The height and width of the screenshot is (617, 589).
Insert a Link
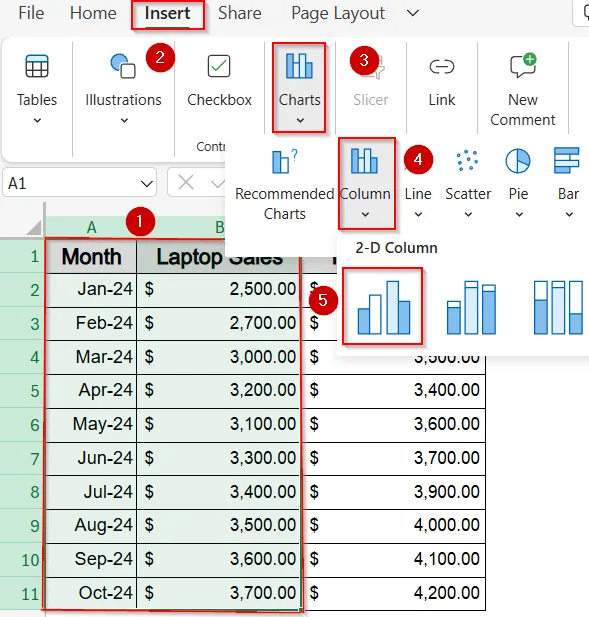point(442,81)
